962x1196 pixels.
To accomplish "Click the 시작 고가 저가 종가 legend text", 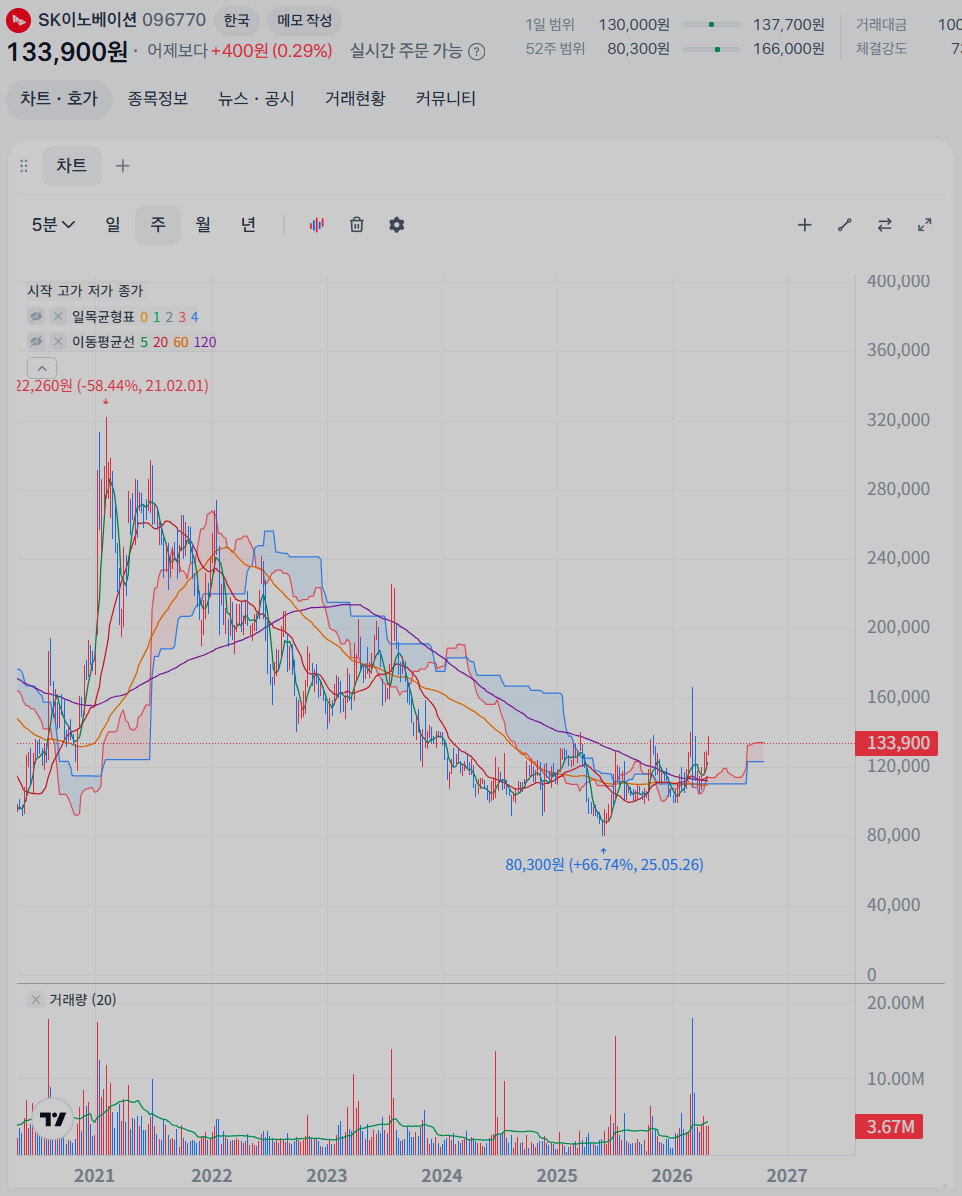I will tap(85, 291).
